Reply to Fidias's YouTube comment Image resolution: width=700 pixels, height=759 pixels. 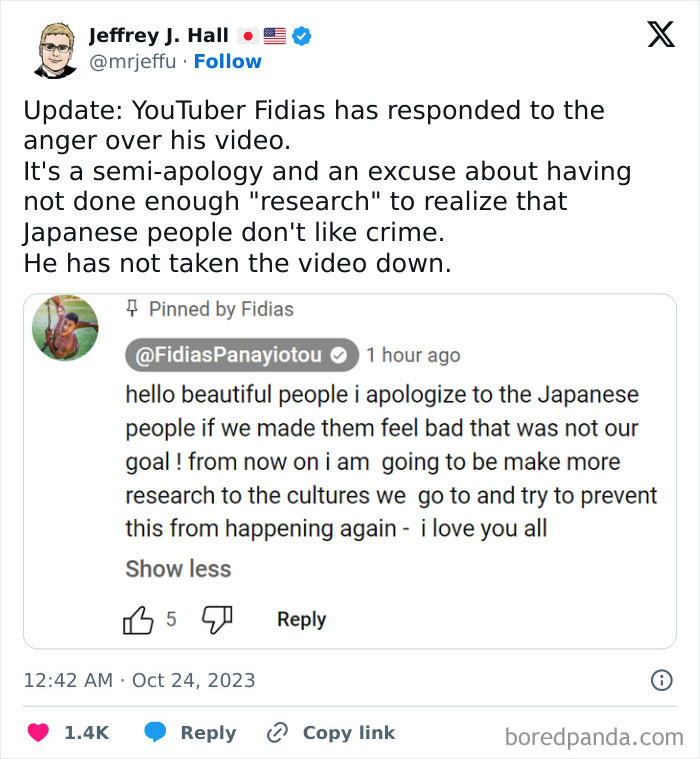[x=301, y=620]
